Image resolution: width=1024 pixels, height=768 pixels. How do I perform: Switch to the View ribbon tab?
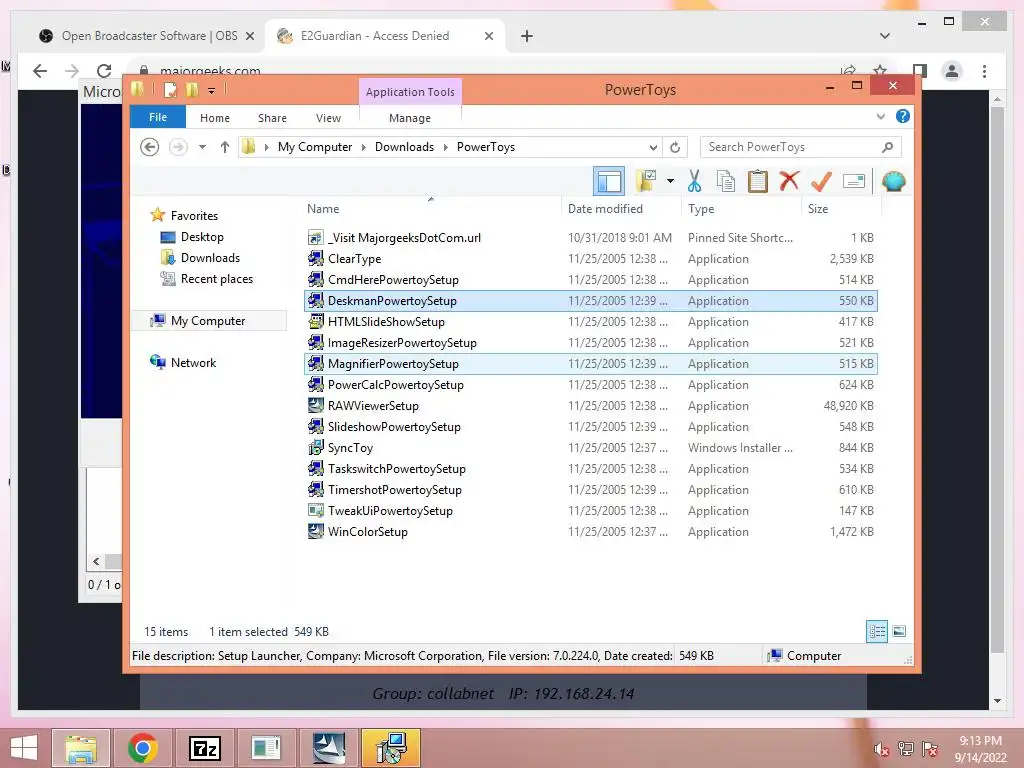pyautogui.click(x=328, y=118)
